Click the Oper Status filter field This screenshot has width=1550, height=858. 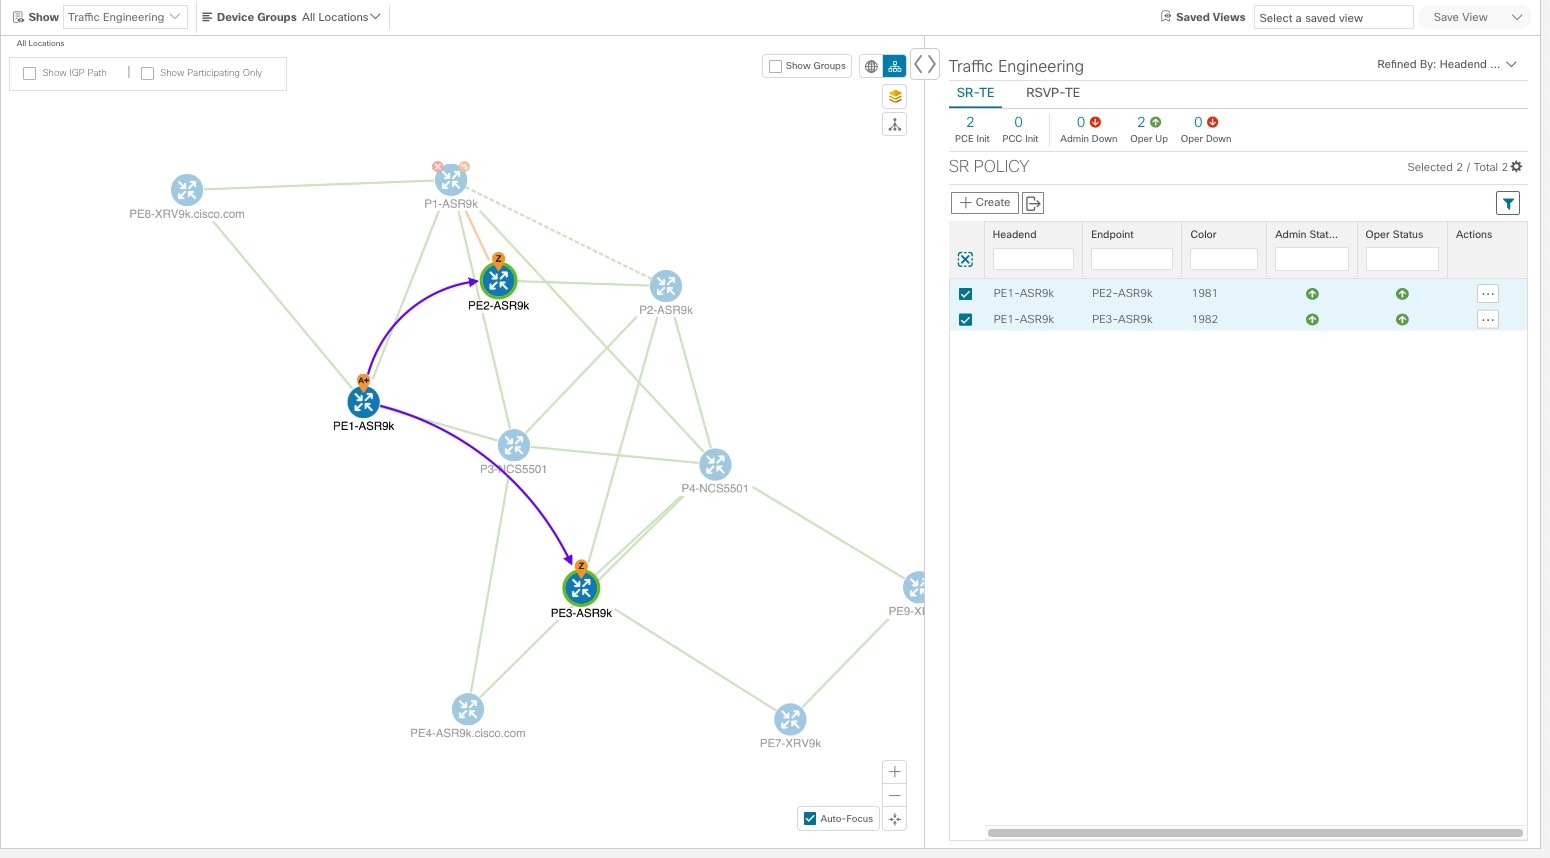pos(1402,259)
